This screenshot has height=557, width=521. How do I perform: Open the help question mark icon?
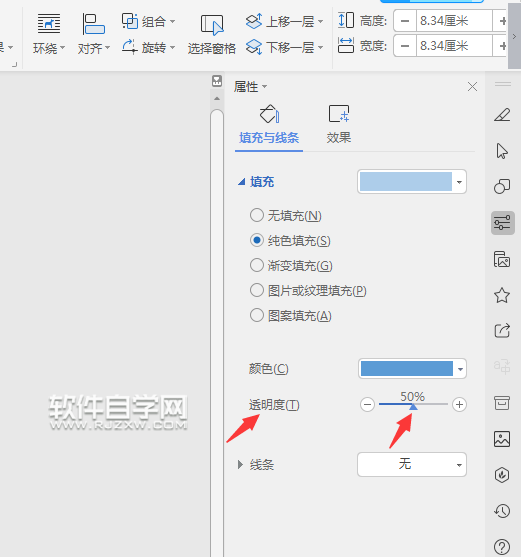tap(502, 547)
